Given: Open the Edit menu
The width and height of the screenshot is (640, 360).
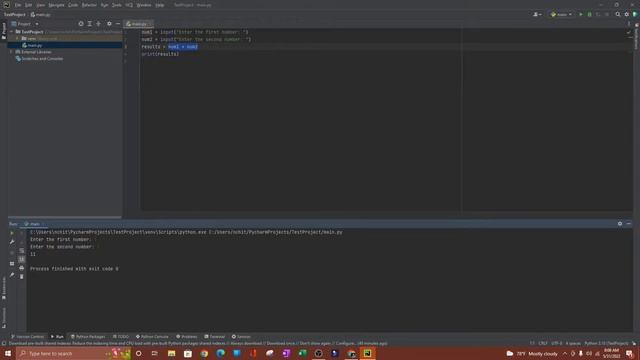Looking at the screenshot, I should (28, 5).
